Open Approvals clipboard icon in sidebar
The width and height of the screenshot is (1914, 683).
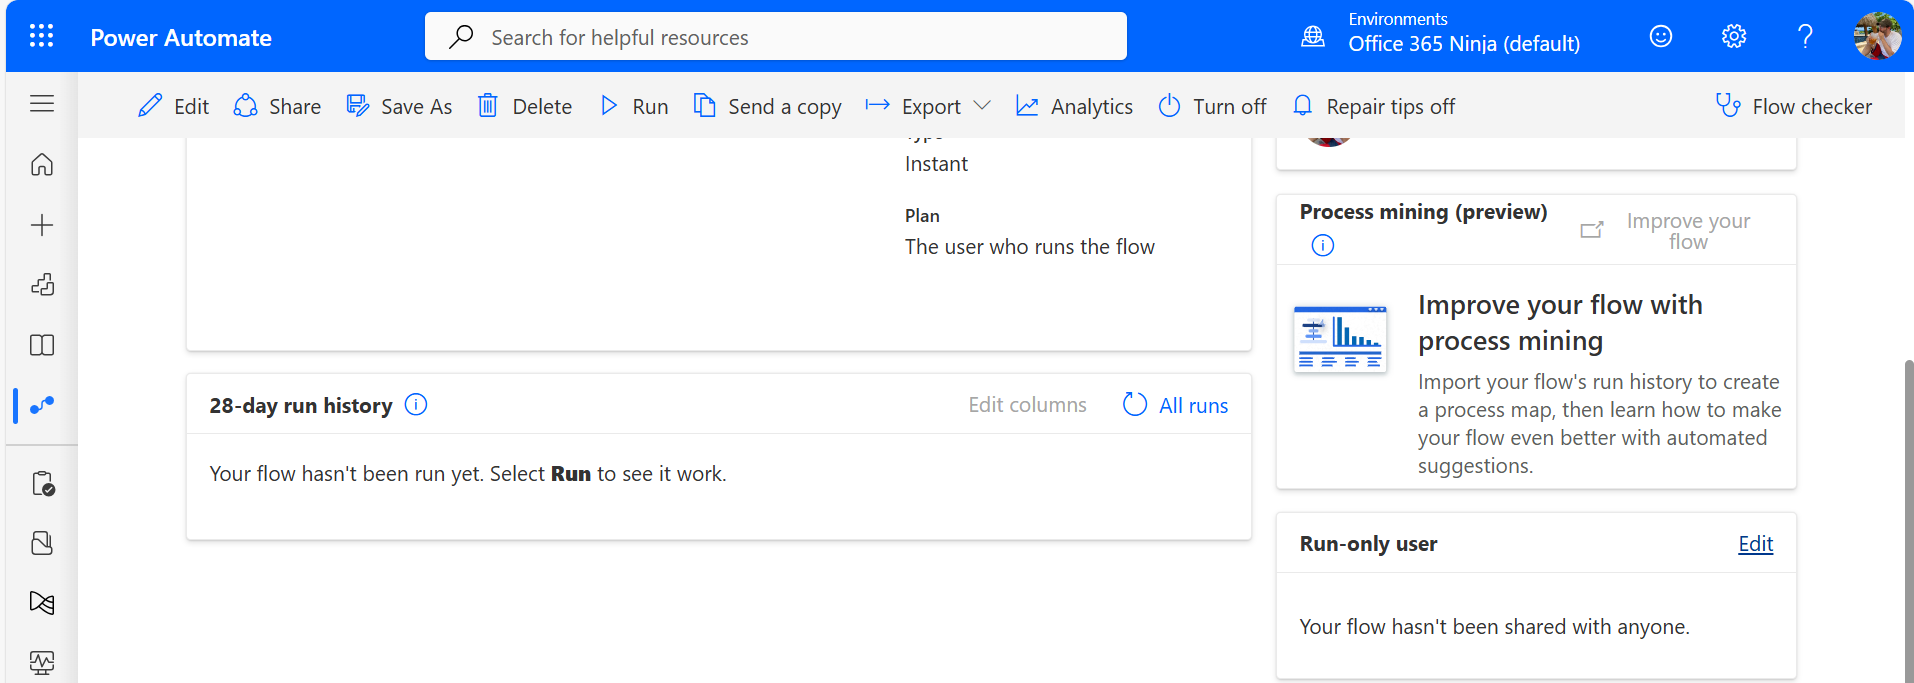coord(42,484)
